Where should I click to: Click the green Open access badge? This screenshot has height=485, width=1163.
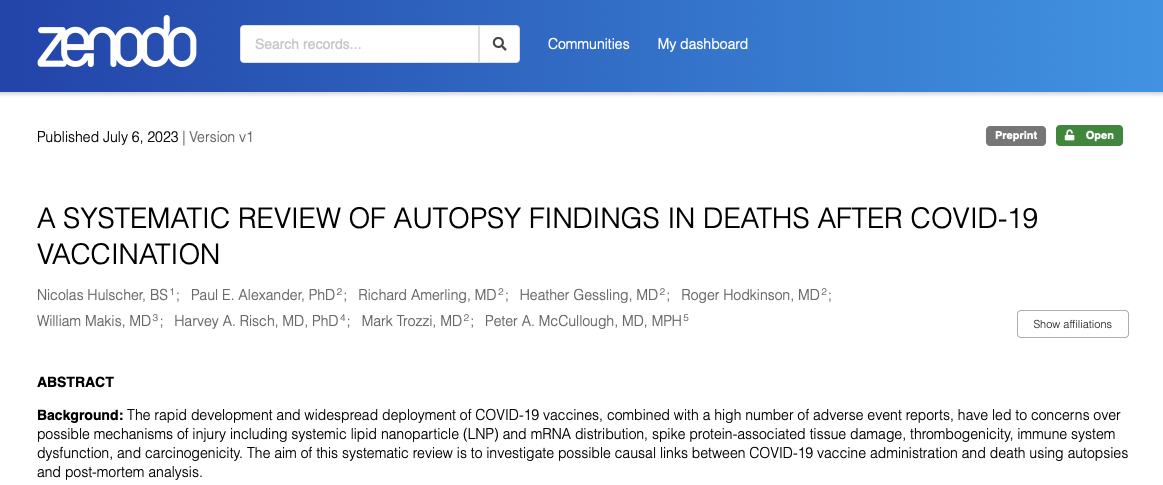[1090, 136]
